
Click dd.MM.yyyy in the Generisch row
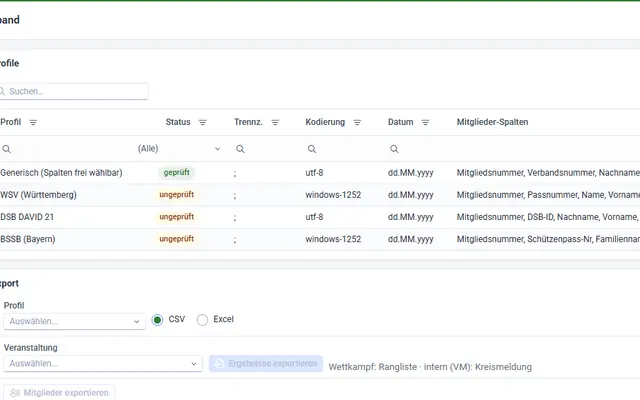[411, 173]
